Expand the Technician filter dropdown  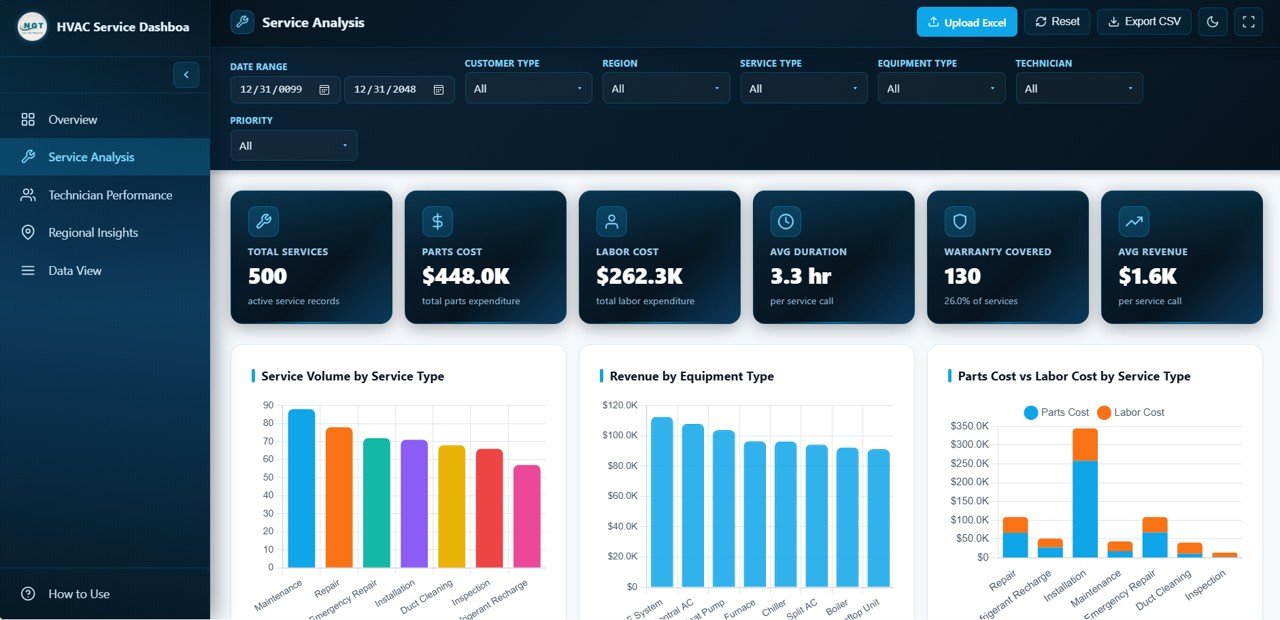tap(1079, 89)
